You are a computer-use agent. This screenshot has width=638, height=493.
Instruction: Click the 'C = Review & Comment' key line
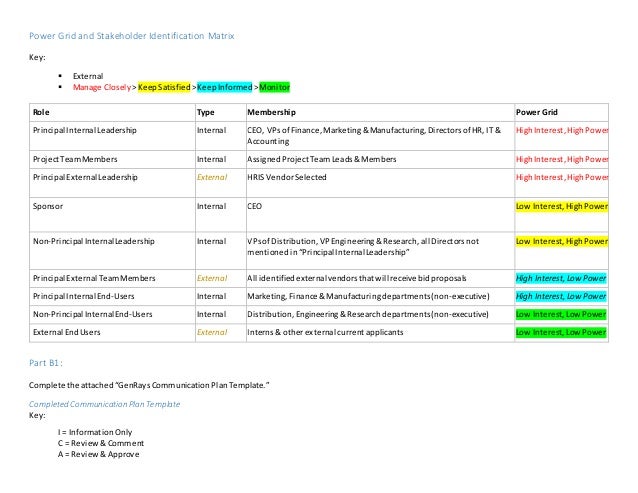coord(101,443)
